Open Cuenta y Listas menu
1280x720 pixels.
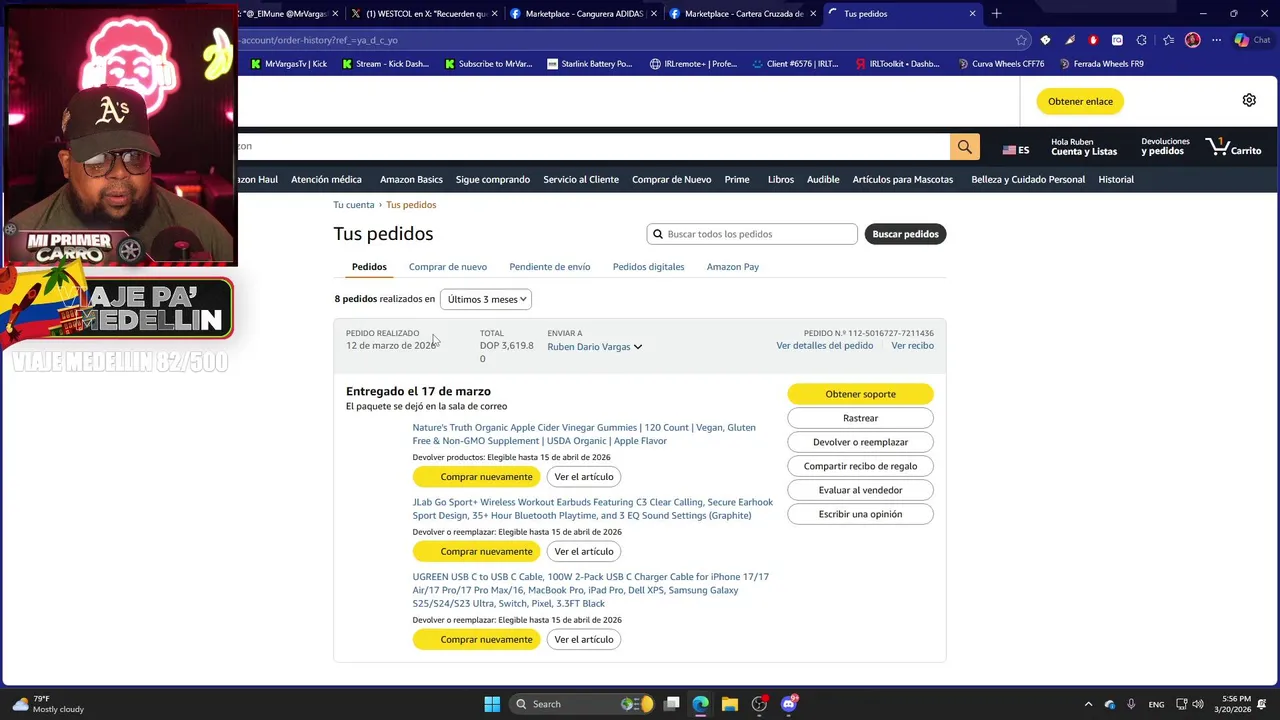(1084, 147)
